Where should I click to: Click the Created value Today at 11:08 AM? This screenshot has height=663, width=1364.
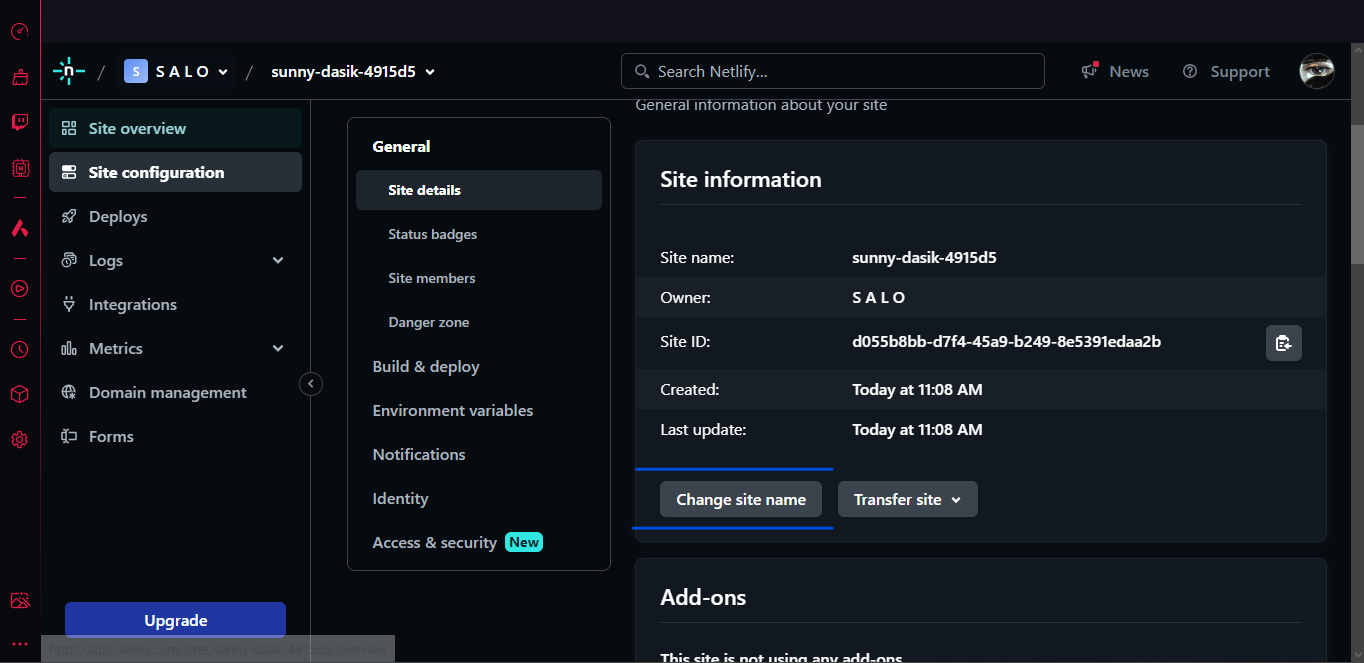pyautogui.click(x=917, y=389)
